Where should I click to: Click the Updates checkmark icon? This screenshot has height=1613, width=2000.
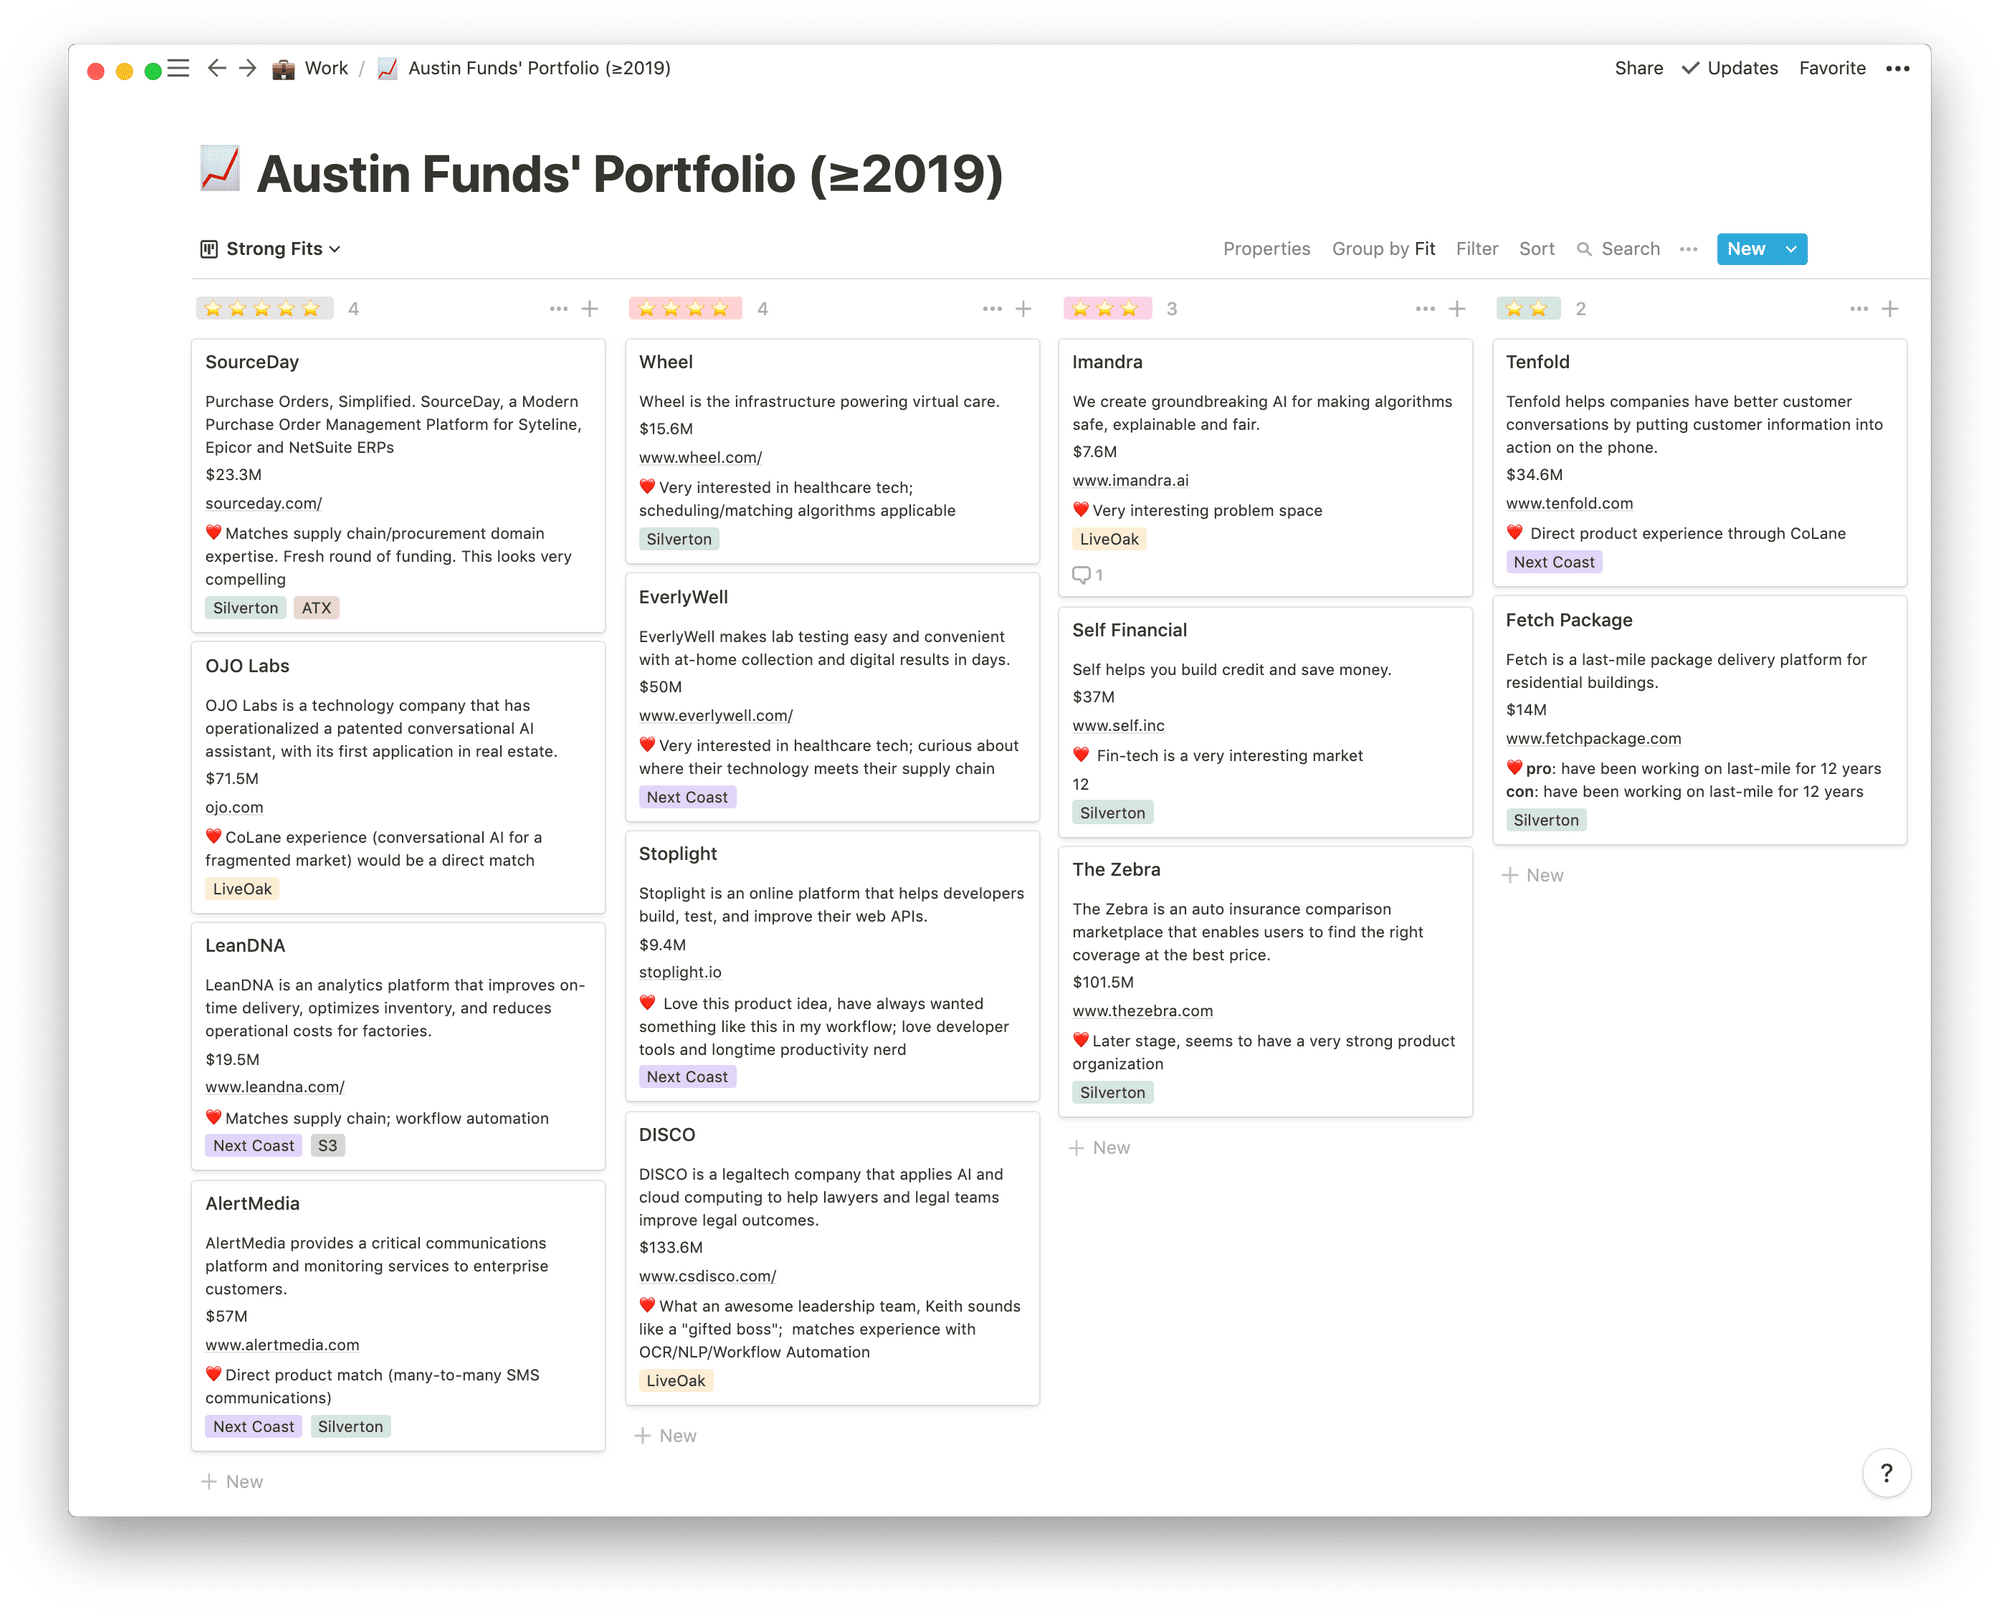coord(1690,68)
